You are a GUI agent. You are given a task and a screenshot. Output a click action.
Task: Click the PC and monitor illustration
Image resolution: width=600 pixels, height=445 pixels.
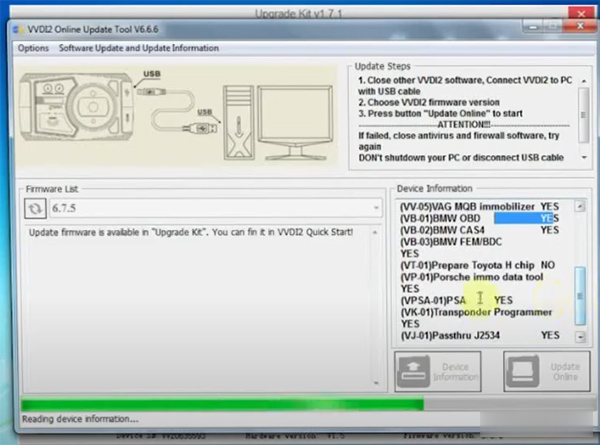[x=278, y=122]
